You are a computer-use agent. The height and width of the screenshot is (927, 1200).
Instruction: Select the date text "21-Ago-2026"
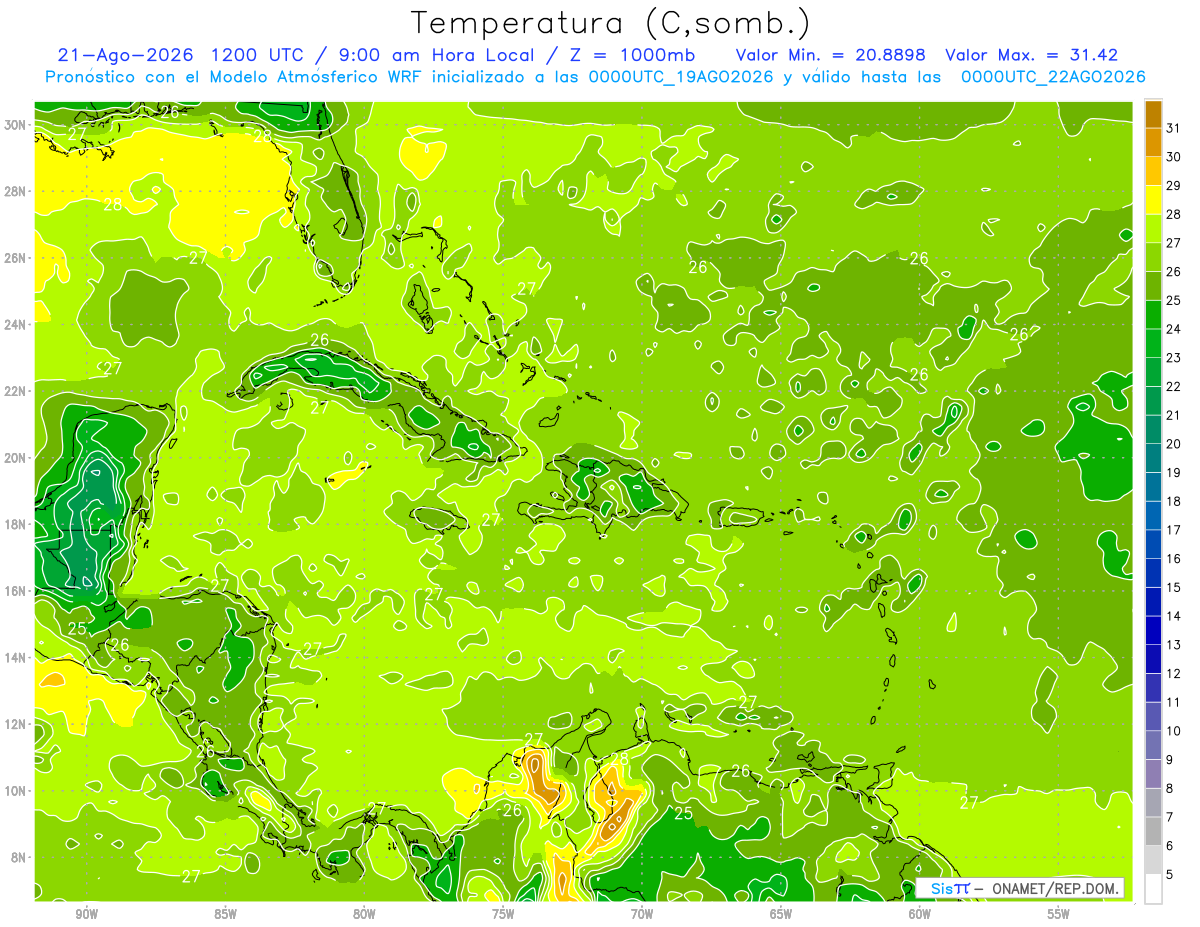(x=126, y=55)
